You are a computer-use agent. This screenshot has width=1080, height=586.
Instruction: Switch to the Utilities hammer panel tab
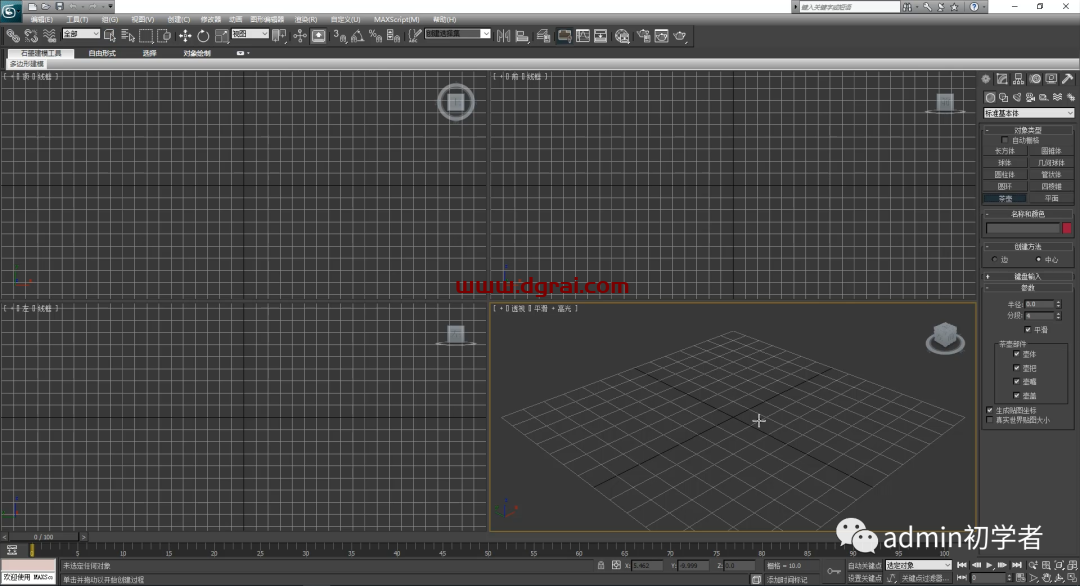tap(1068, 79)
